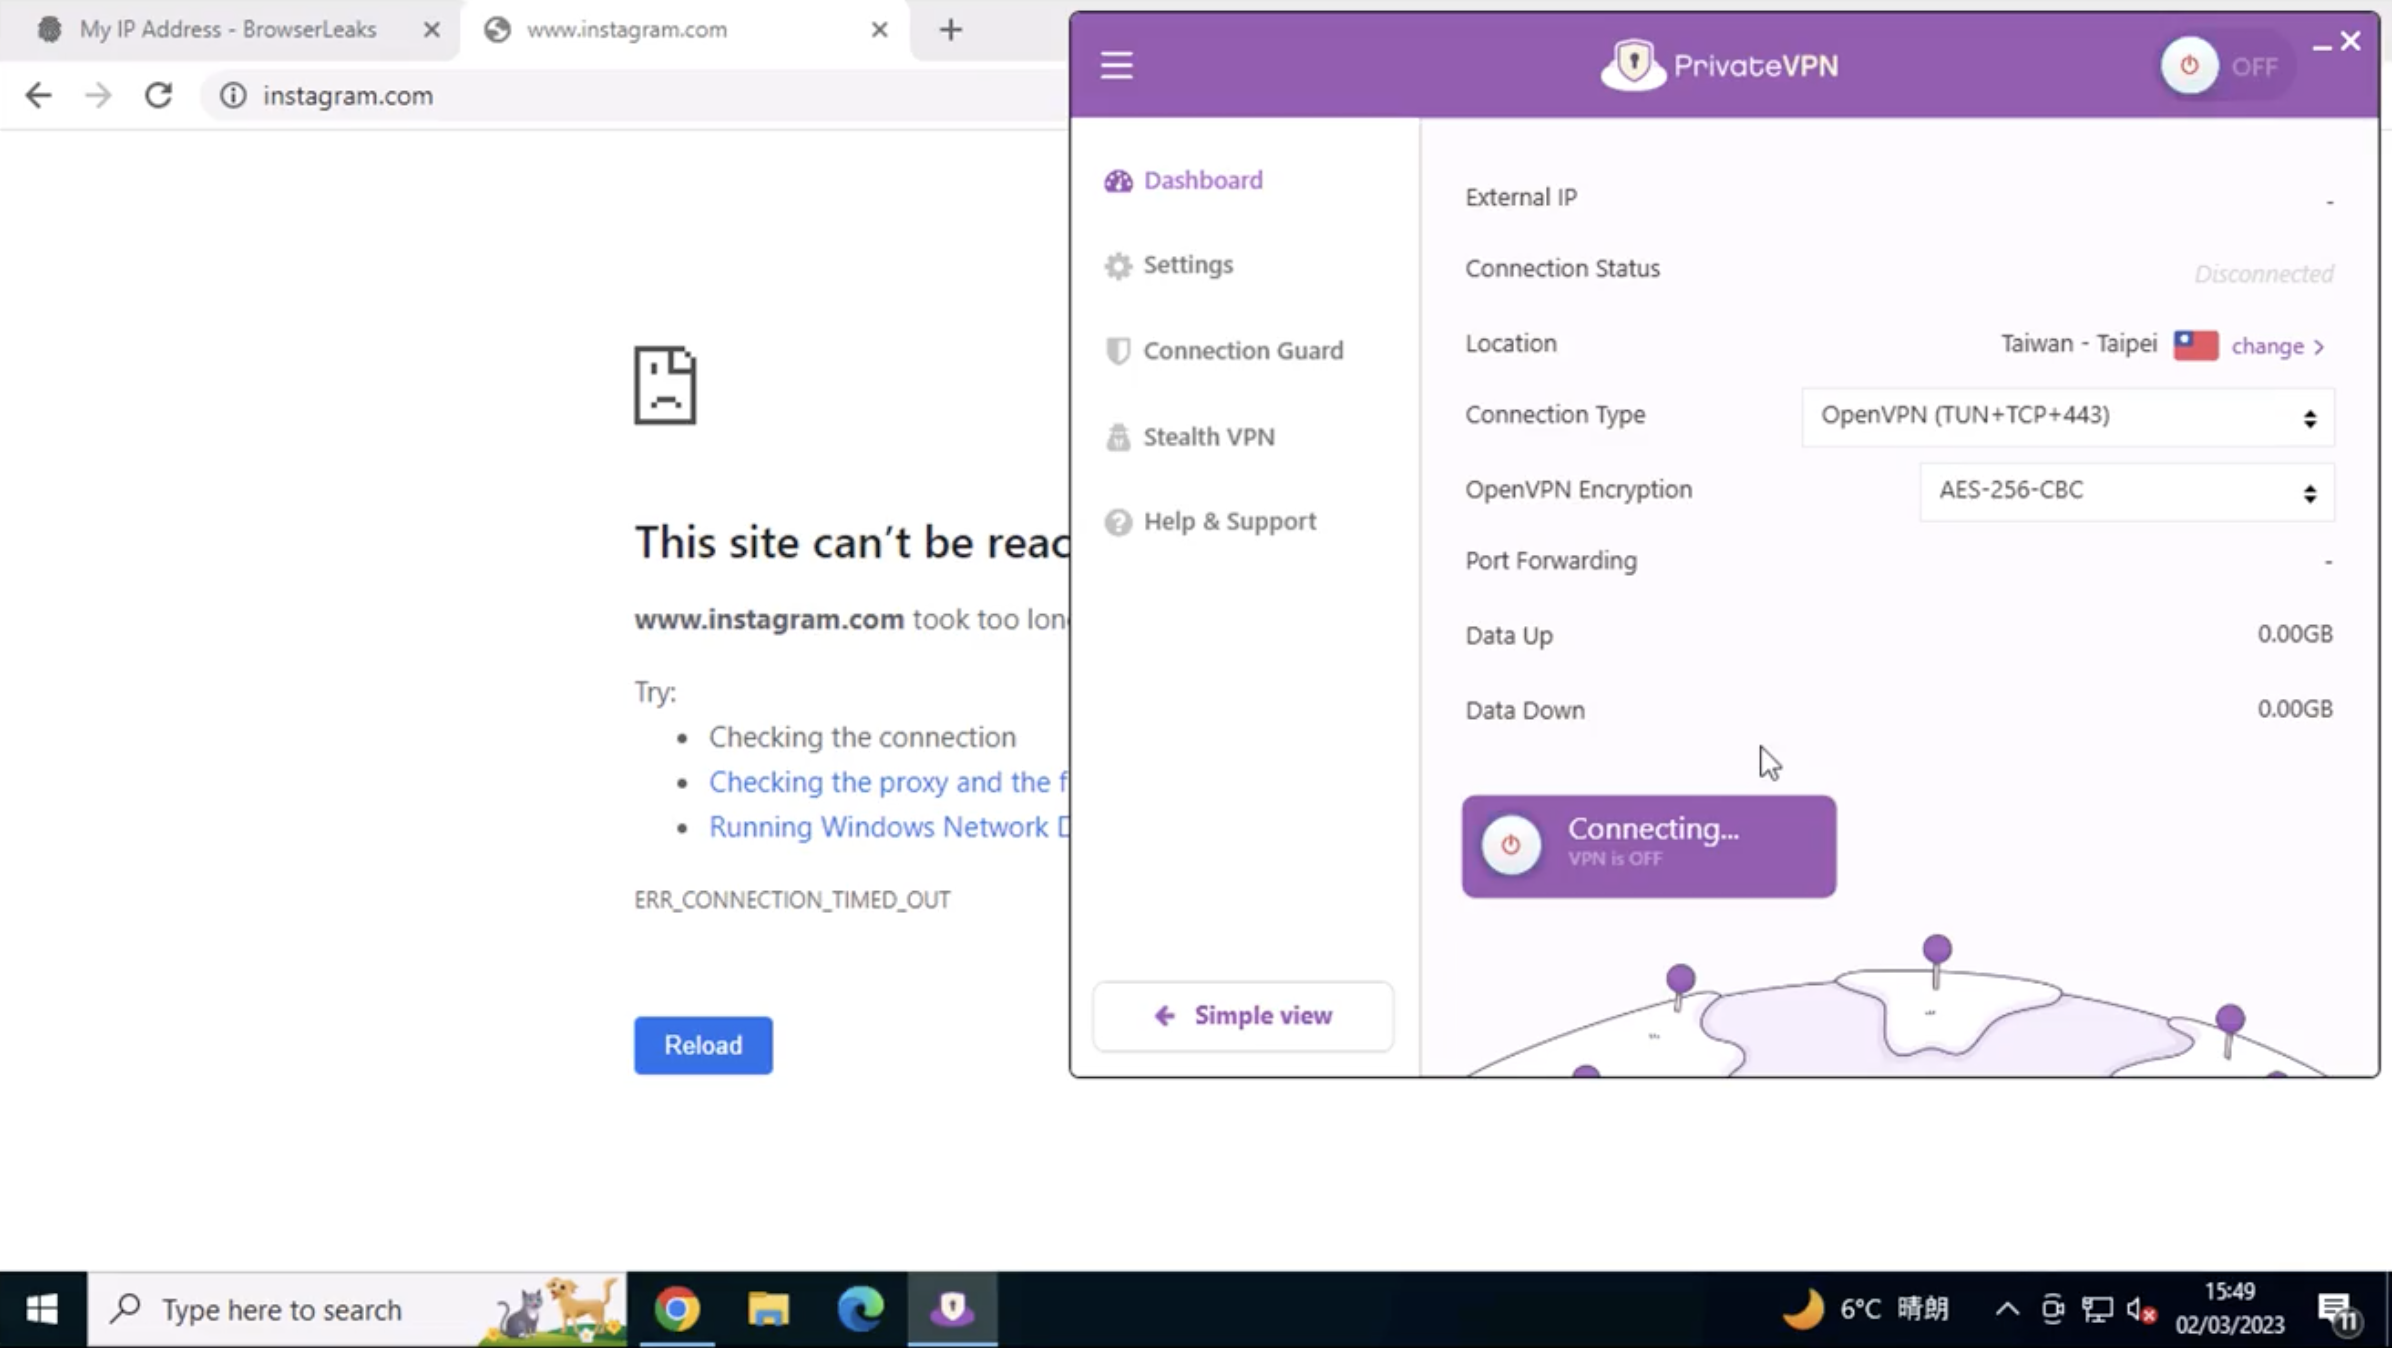Expand the change location chevron
Screen dimensions: 2392x1348
(x=2318, y=346)
